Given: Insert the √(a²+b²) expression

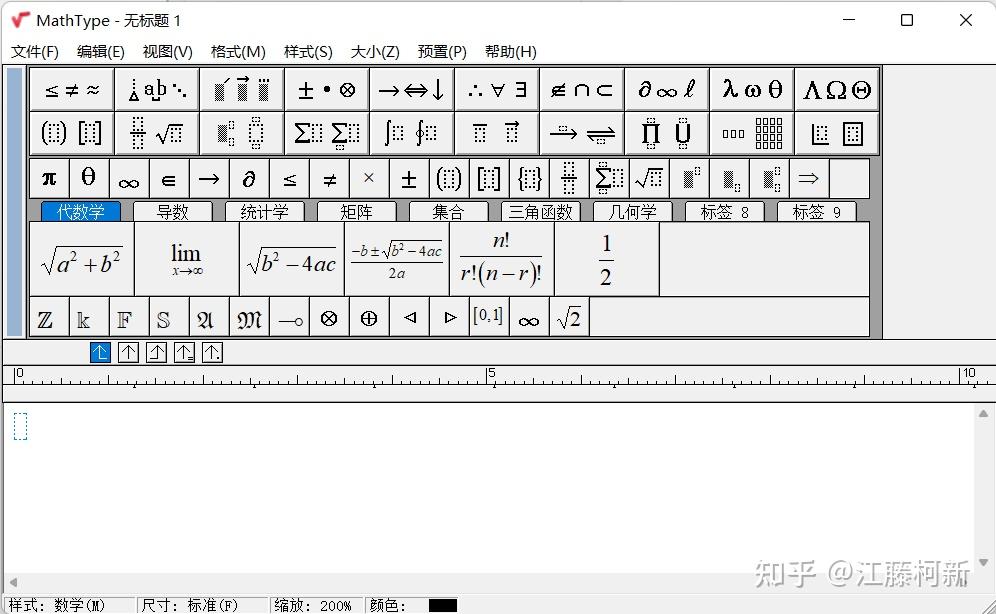Looking at the screenshot, I should tap(82, 259).
